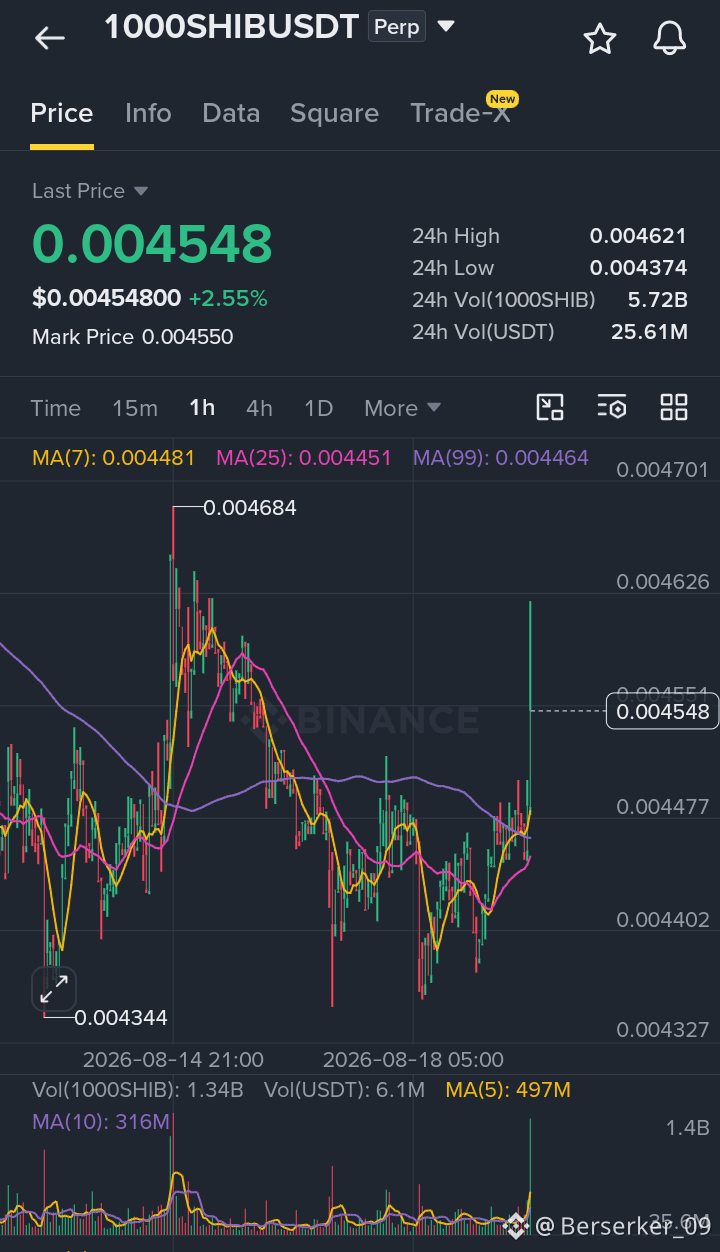Select the Time chart interval

(x=56, y=408)
